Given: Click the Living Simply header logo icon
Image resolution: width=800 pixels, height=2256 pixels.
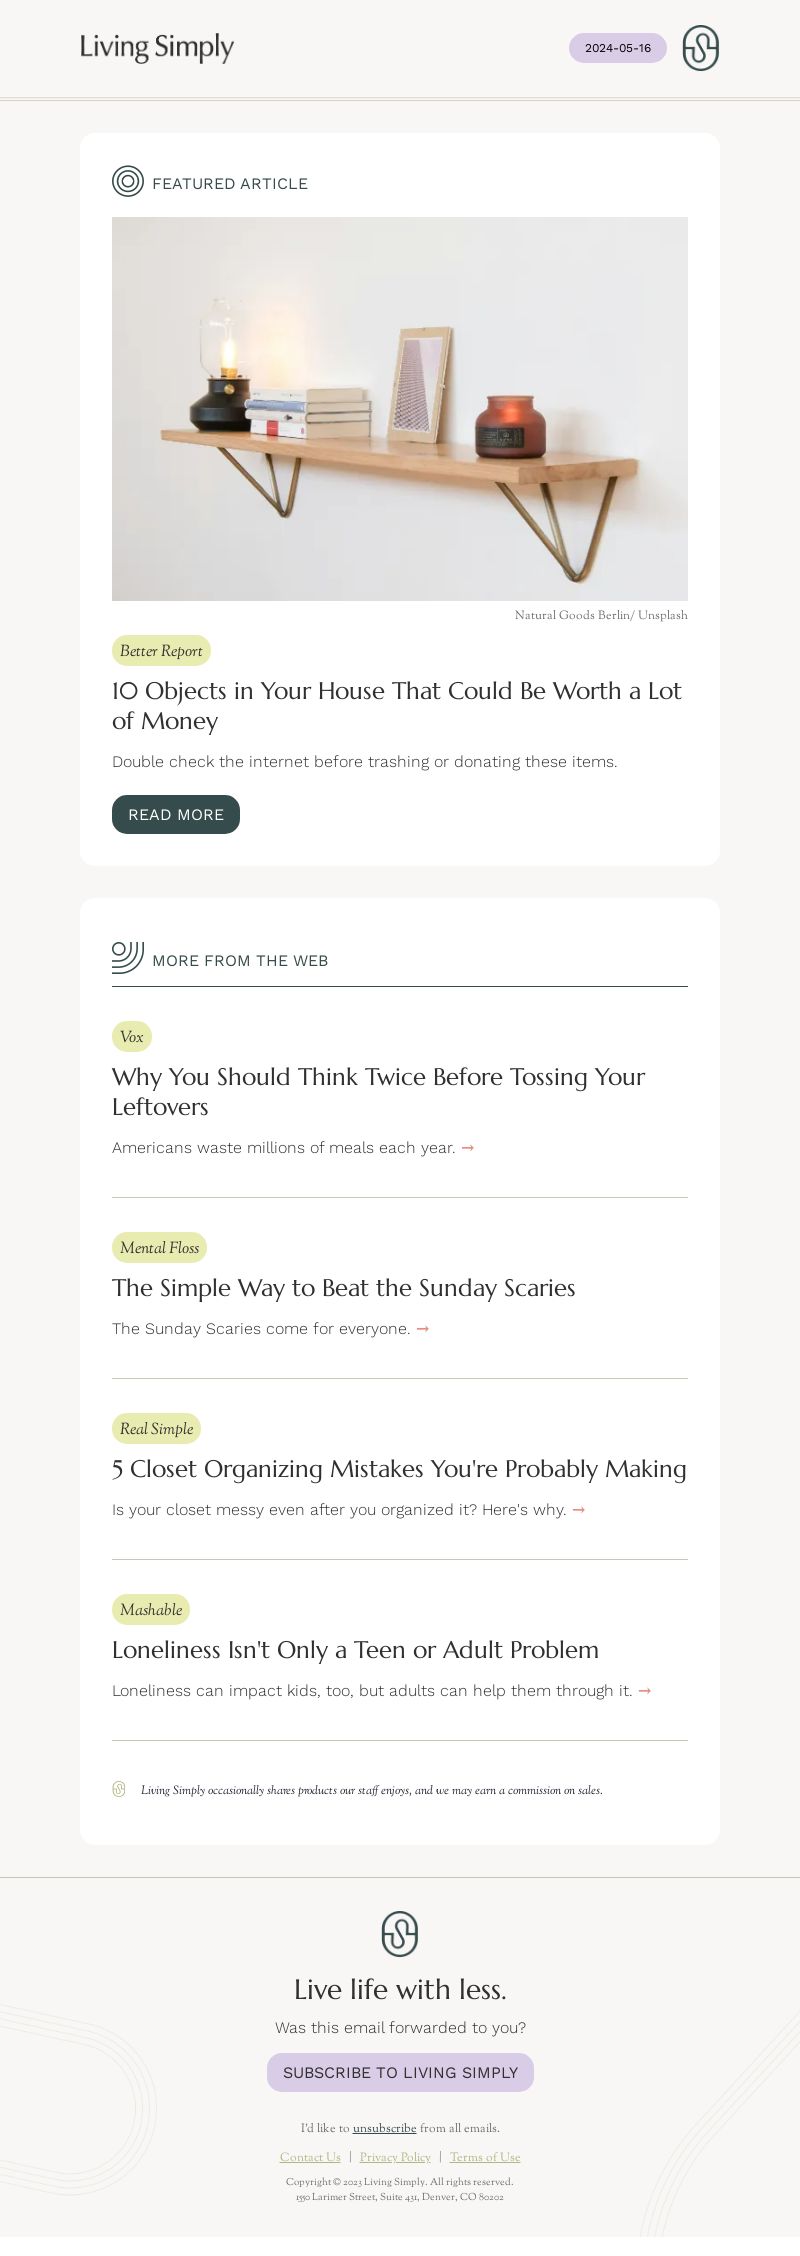Looking at the screenshot, I should 700,48.
